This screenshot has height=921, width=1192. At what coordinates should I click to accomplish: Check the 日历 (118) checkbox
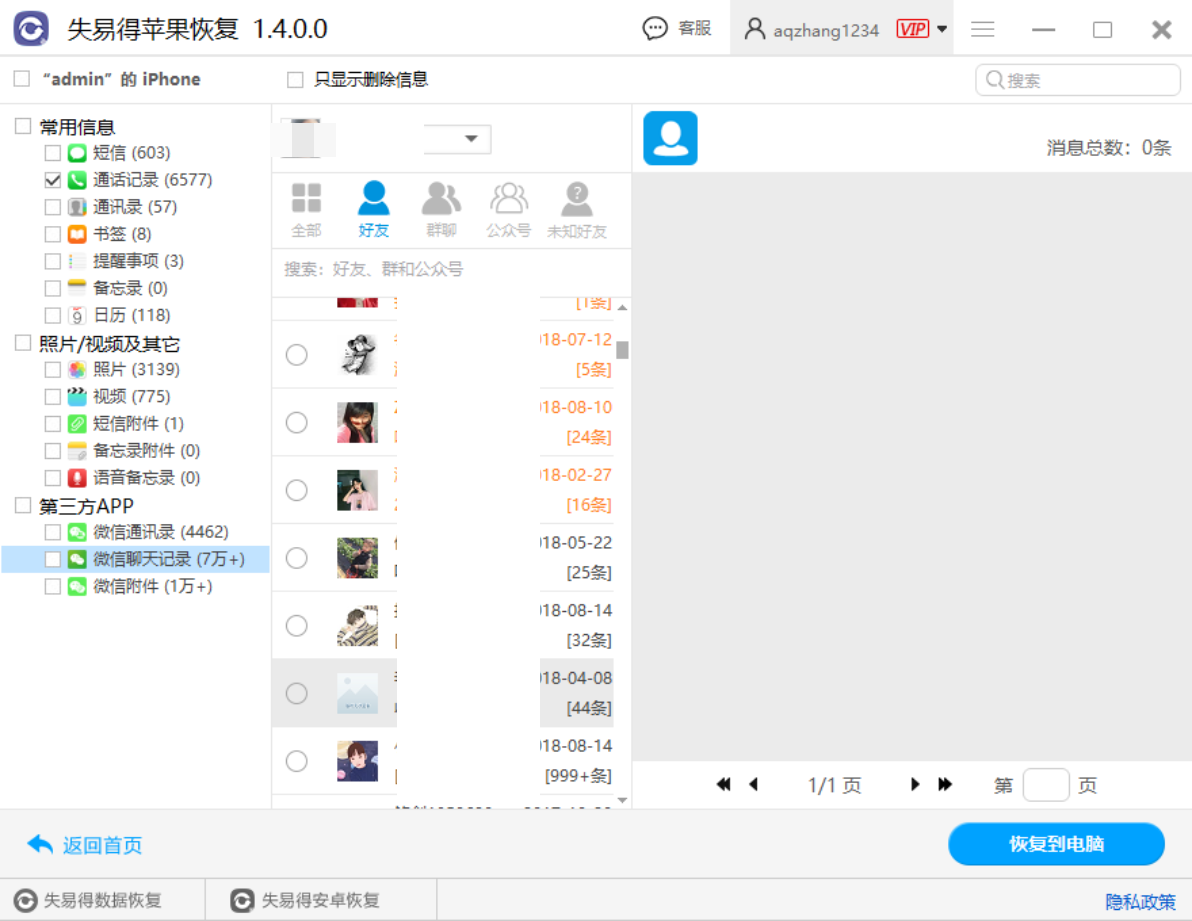52,315
